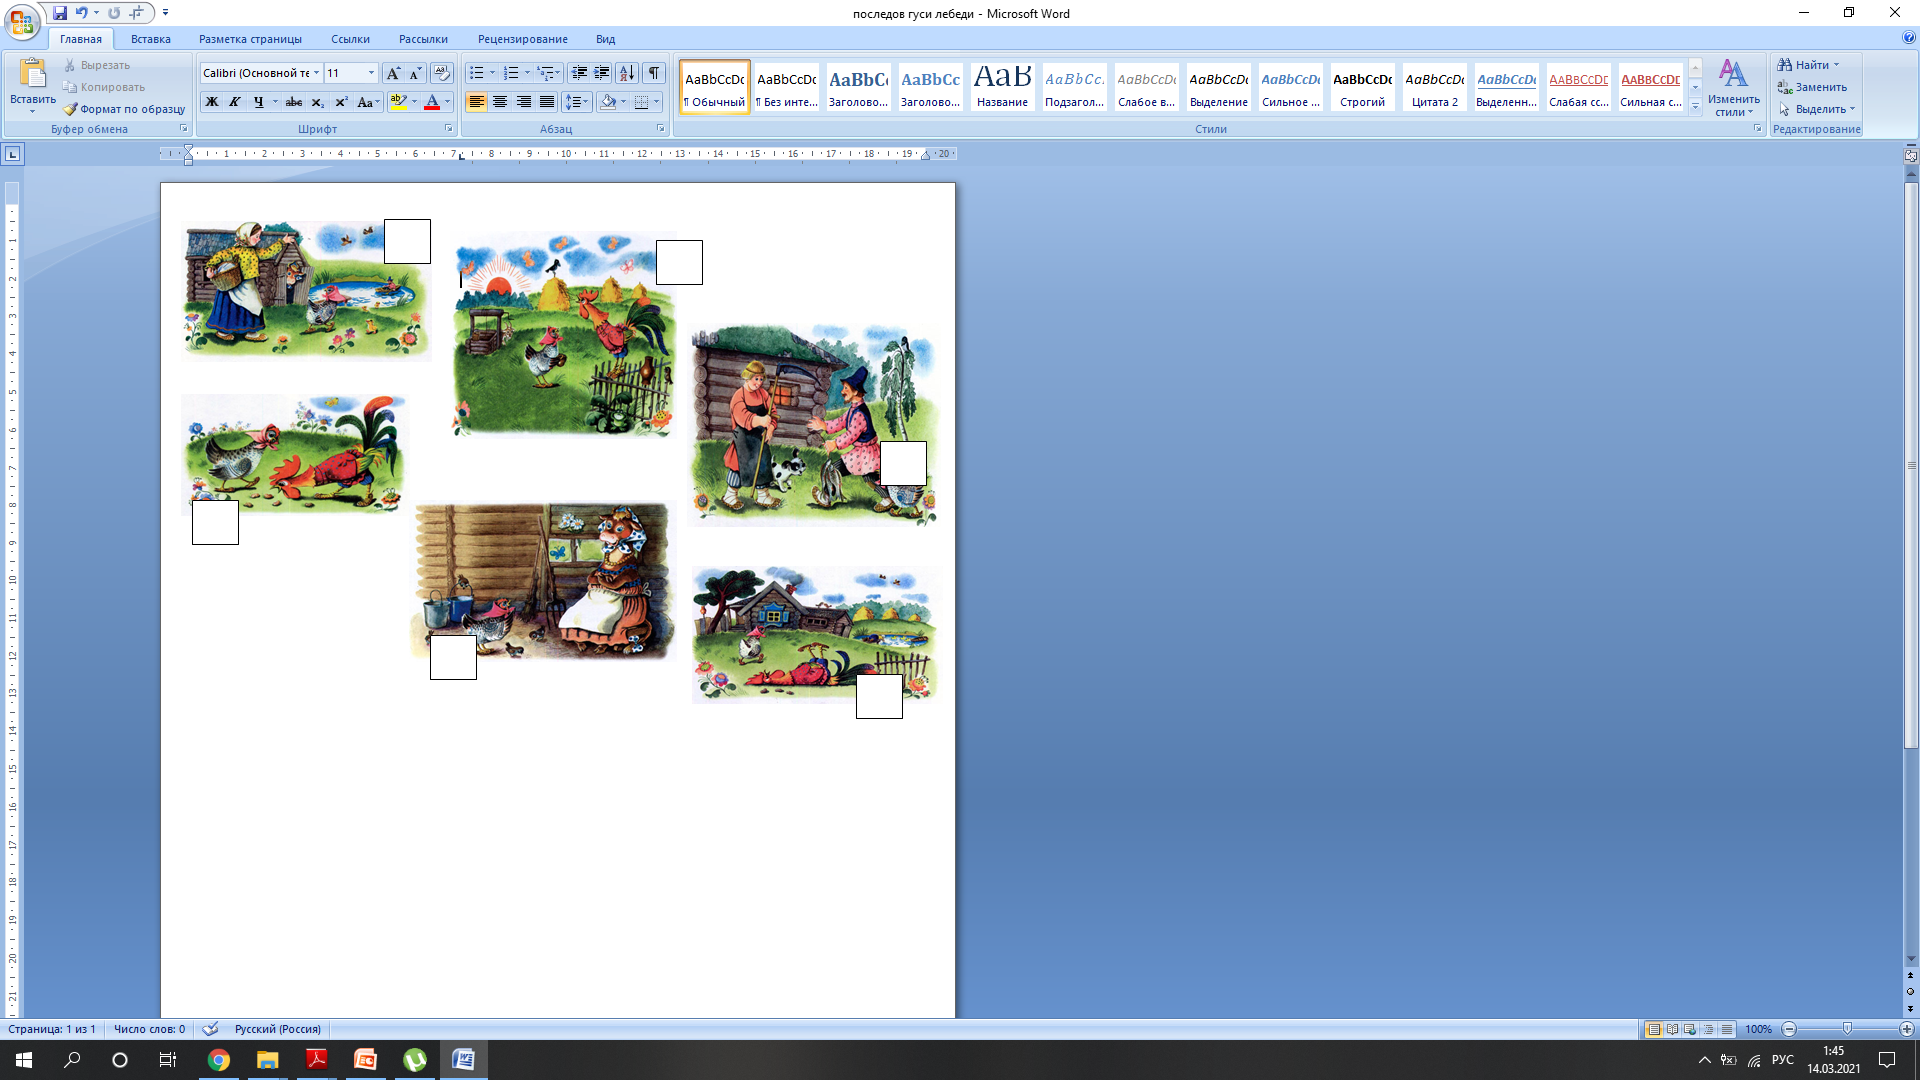1920x1080 pixels.
Task: Cut selection with Вырезать
Action: click(x=97, y=65)
